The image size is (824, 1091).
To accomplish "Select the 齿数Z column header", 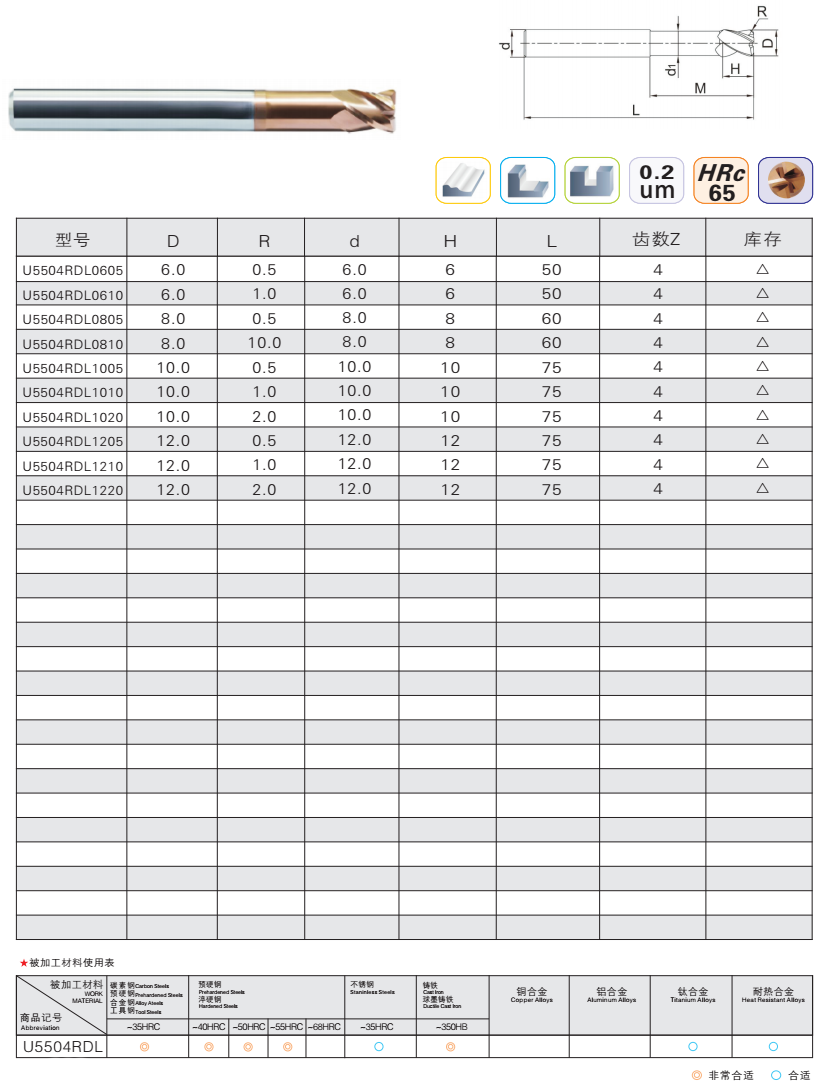I will (x=656, y=240).
